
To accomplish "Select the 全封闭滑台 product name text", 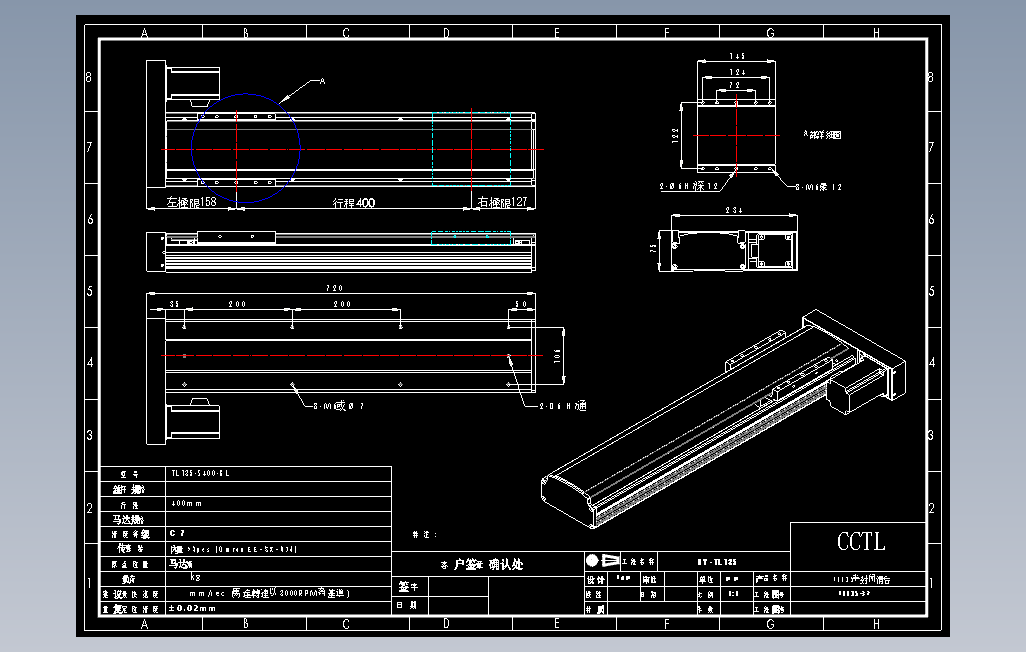I will [862, 579].
